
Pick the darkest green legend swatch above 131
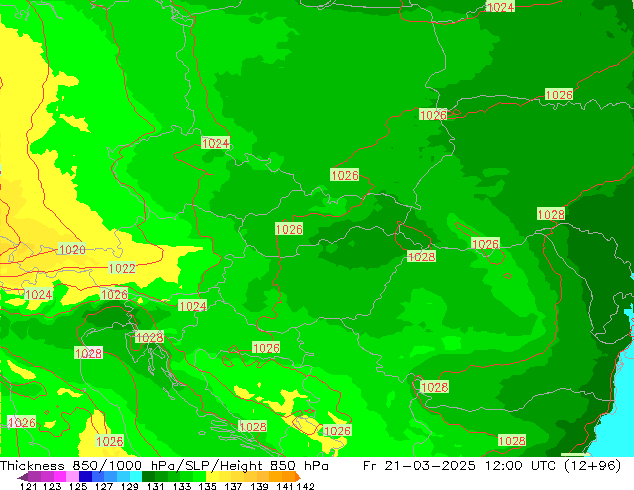coord(148,477)
